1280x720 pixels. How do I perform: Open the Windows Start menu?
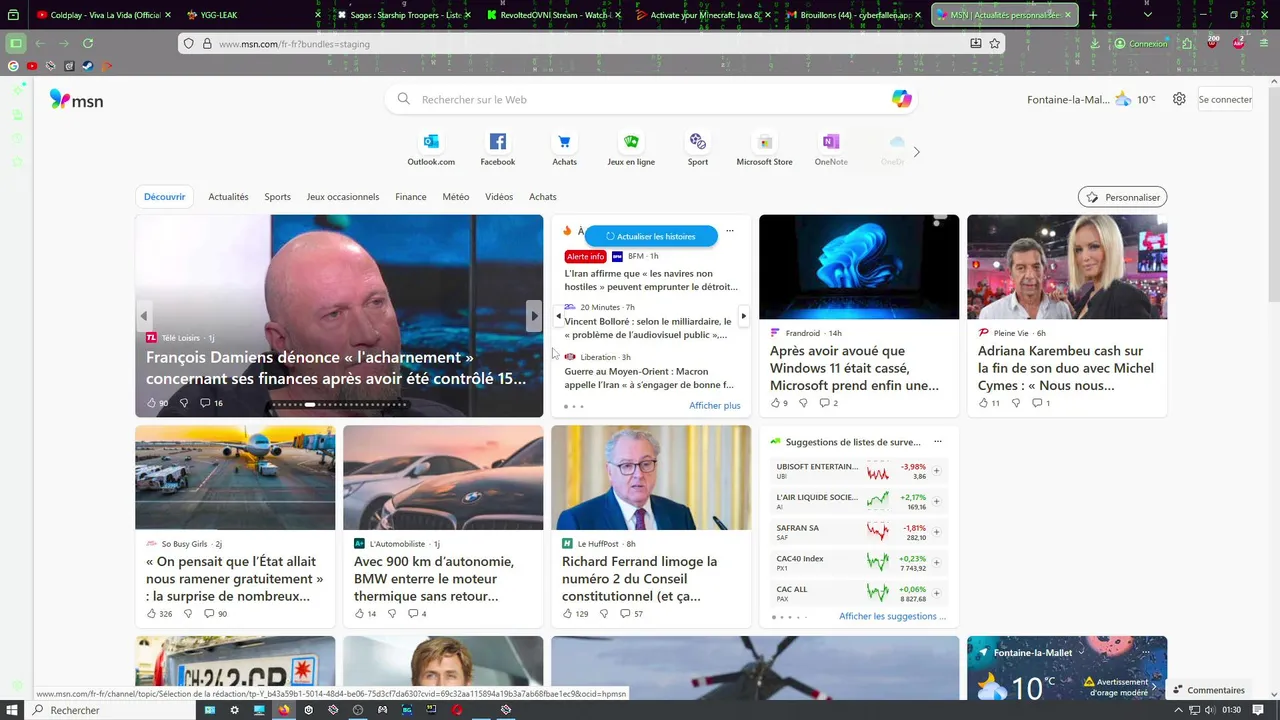pos(13,710)
